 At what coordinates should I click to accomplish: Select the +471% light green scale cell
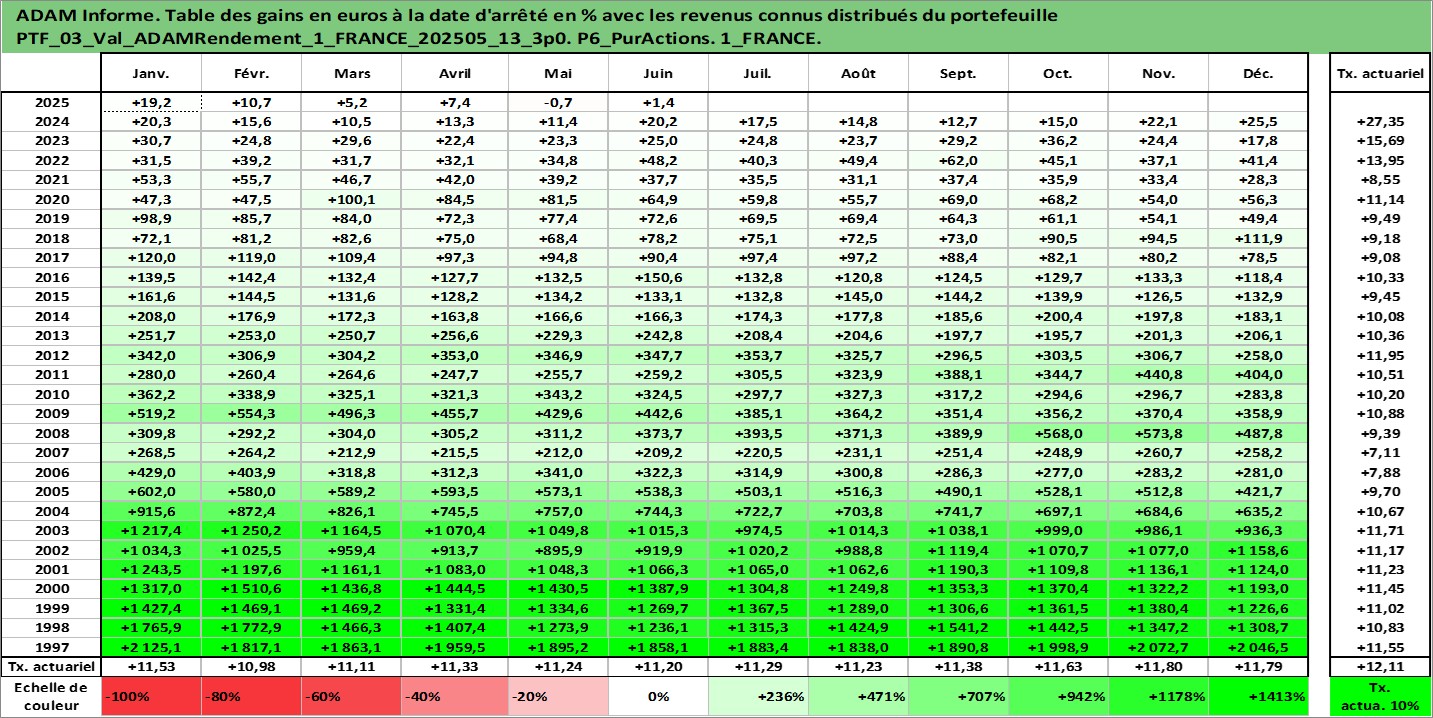(x=858, y=696)
